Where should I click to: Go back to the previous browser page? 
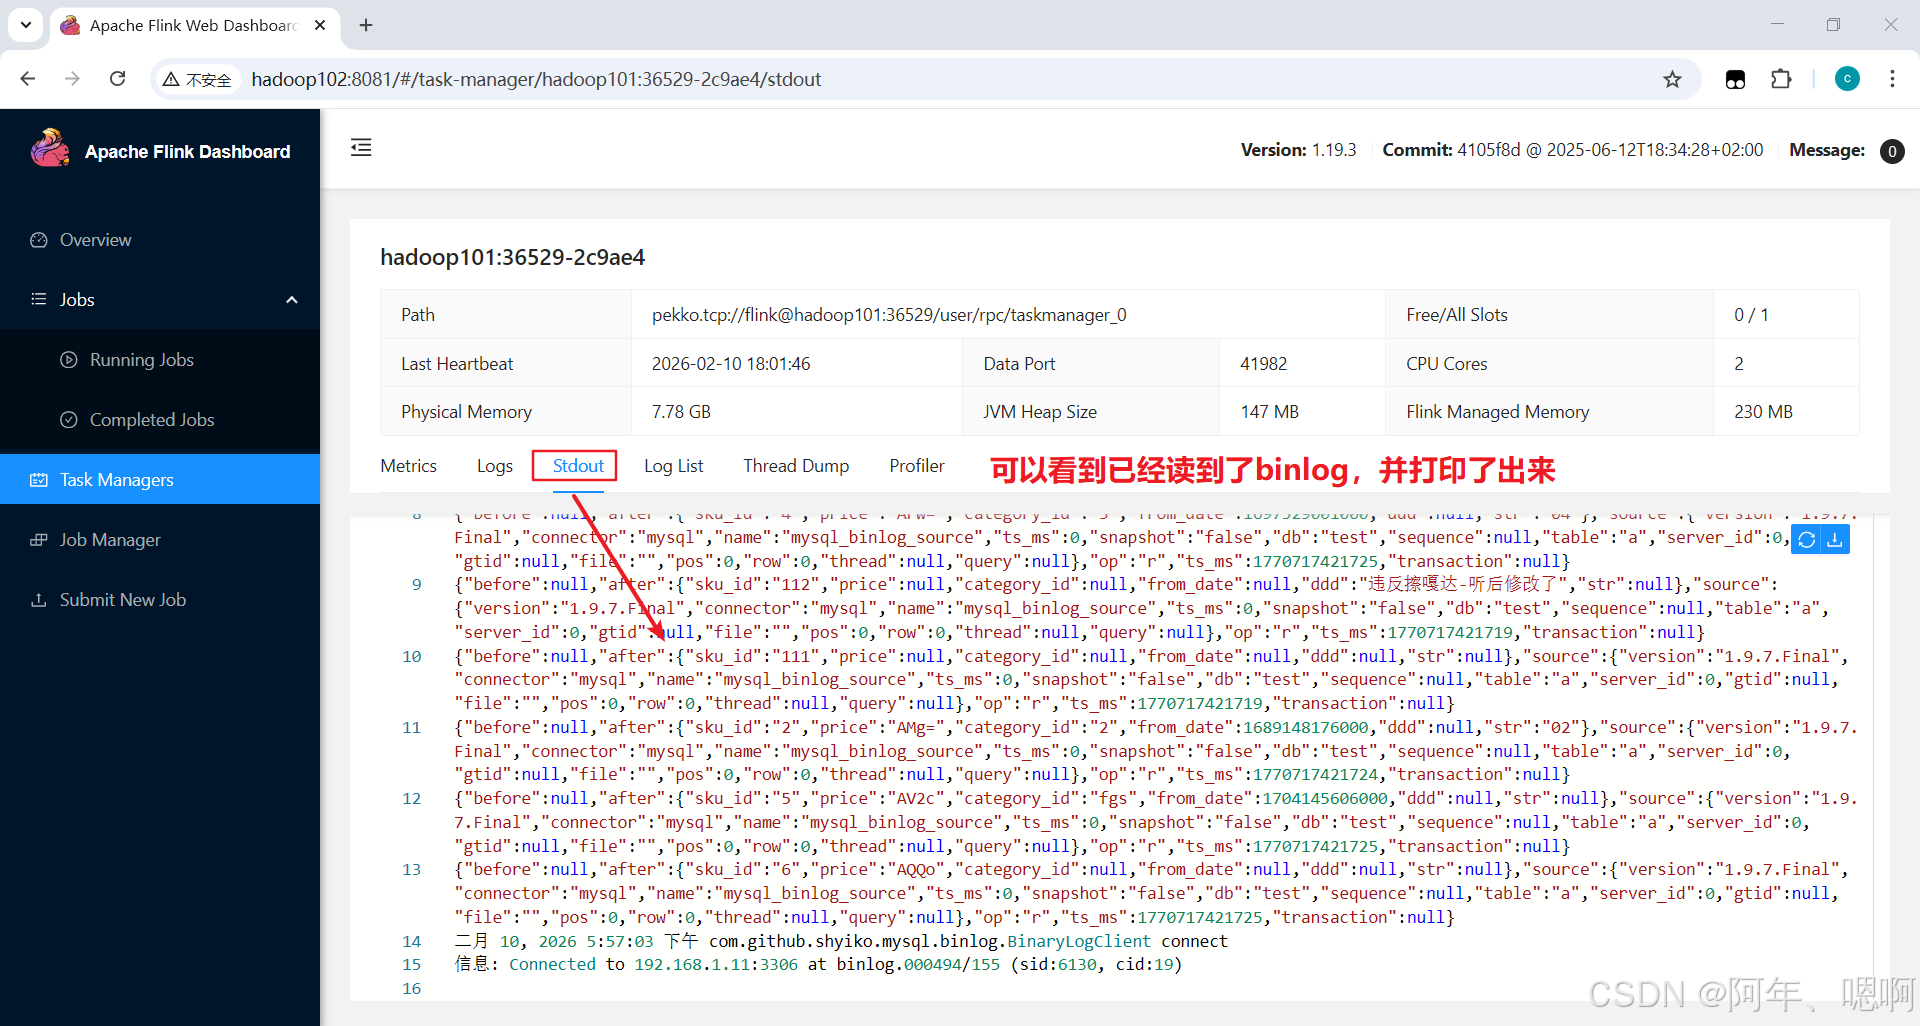coord(28,79)
